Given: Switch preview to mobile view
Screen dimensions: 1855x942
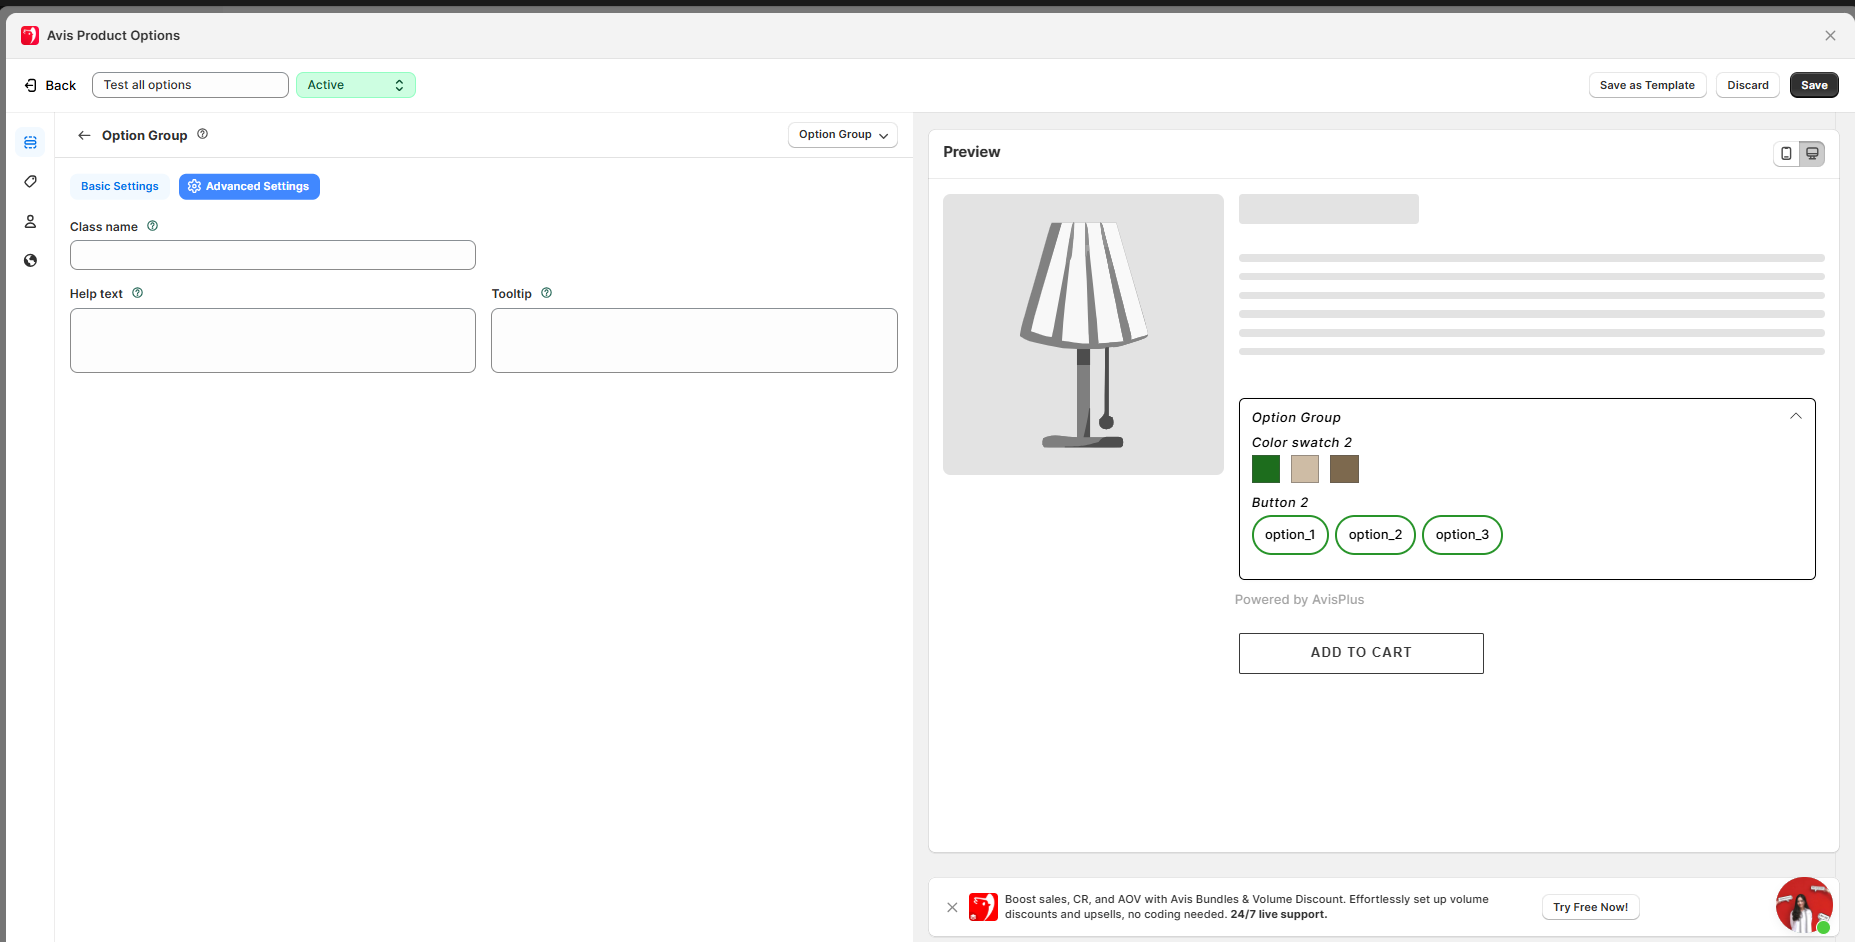Looking at the screenshot, I should click(1786, 153).
